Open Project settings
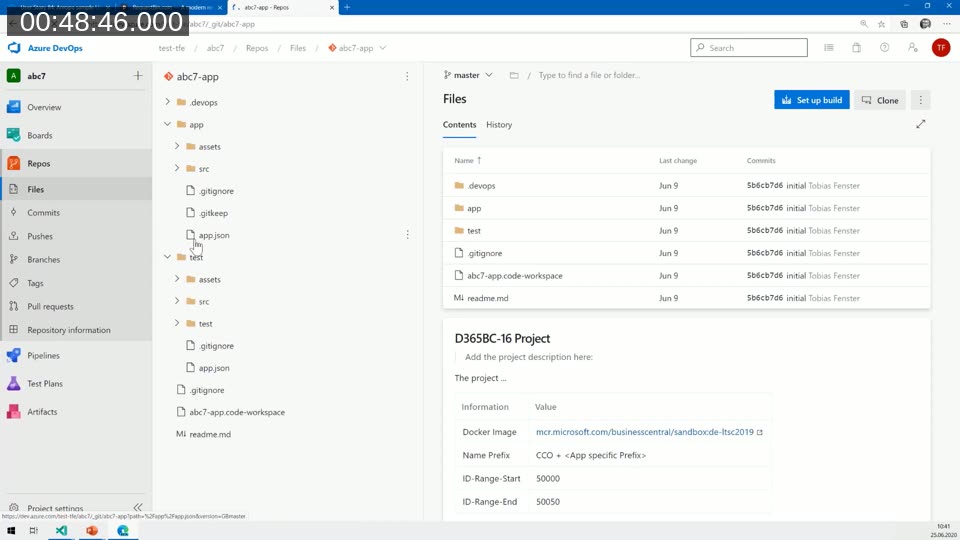This screenshot has width=960, height=540. [x=55, y=508]
